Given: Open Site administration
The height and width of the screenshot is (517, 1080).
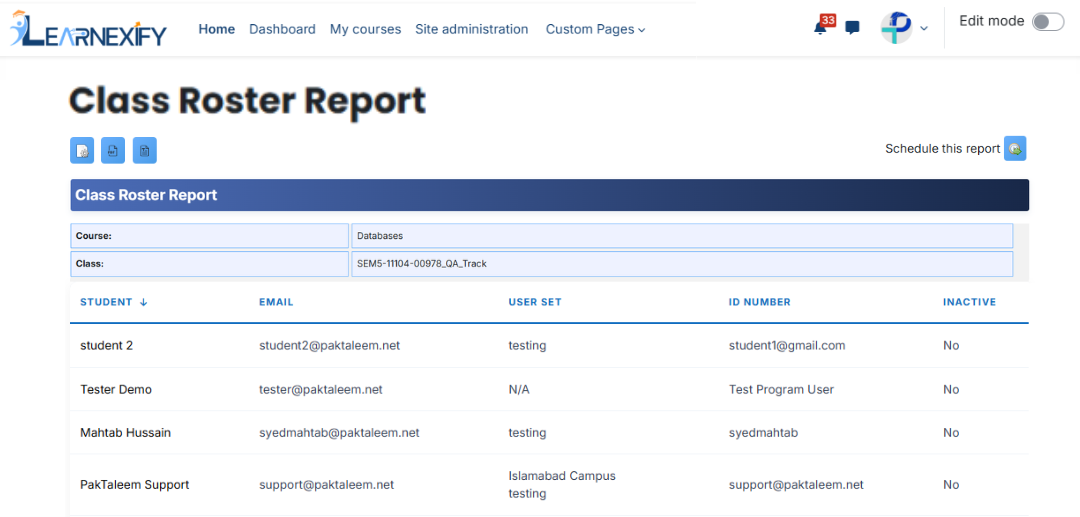Looking at the screenshot, I should 472,29.
